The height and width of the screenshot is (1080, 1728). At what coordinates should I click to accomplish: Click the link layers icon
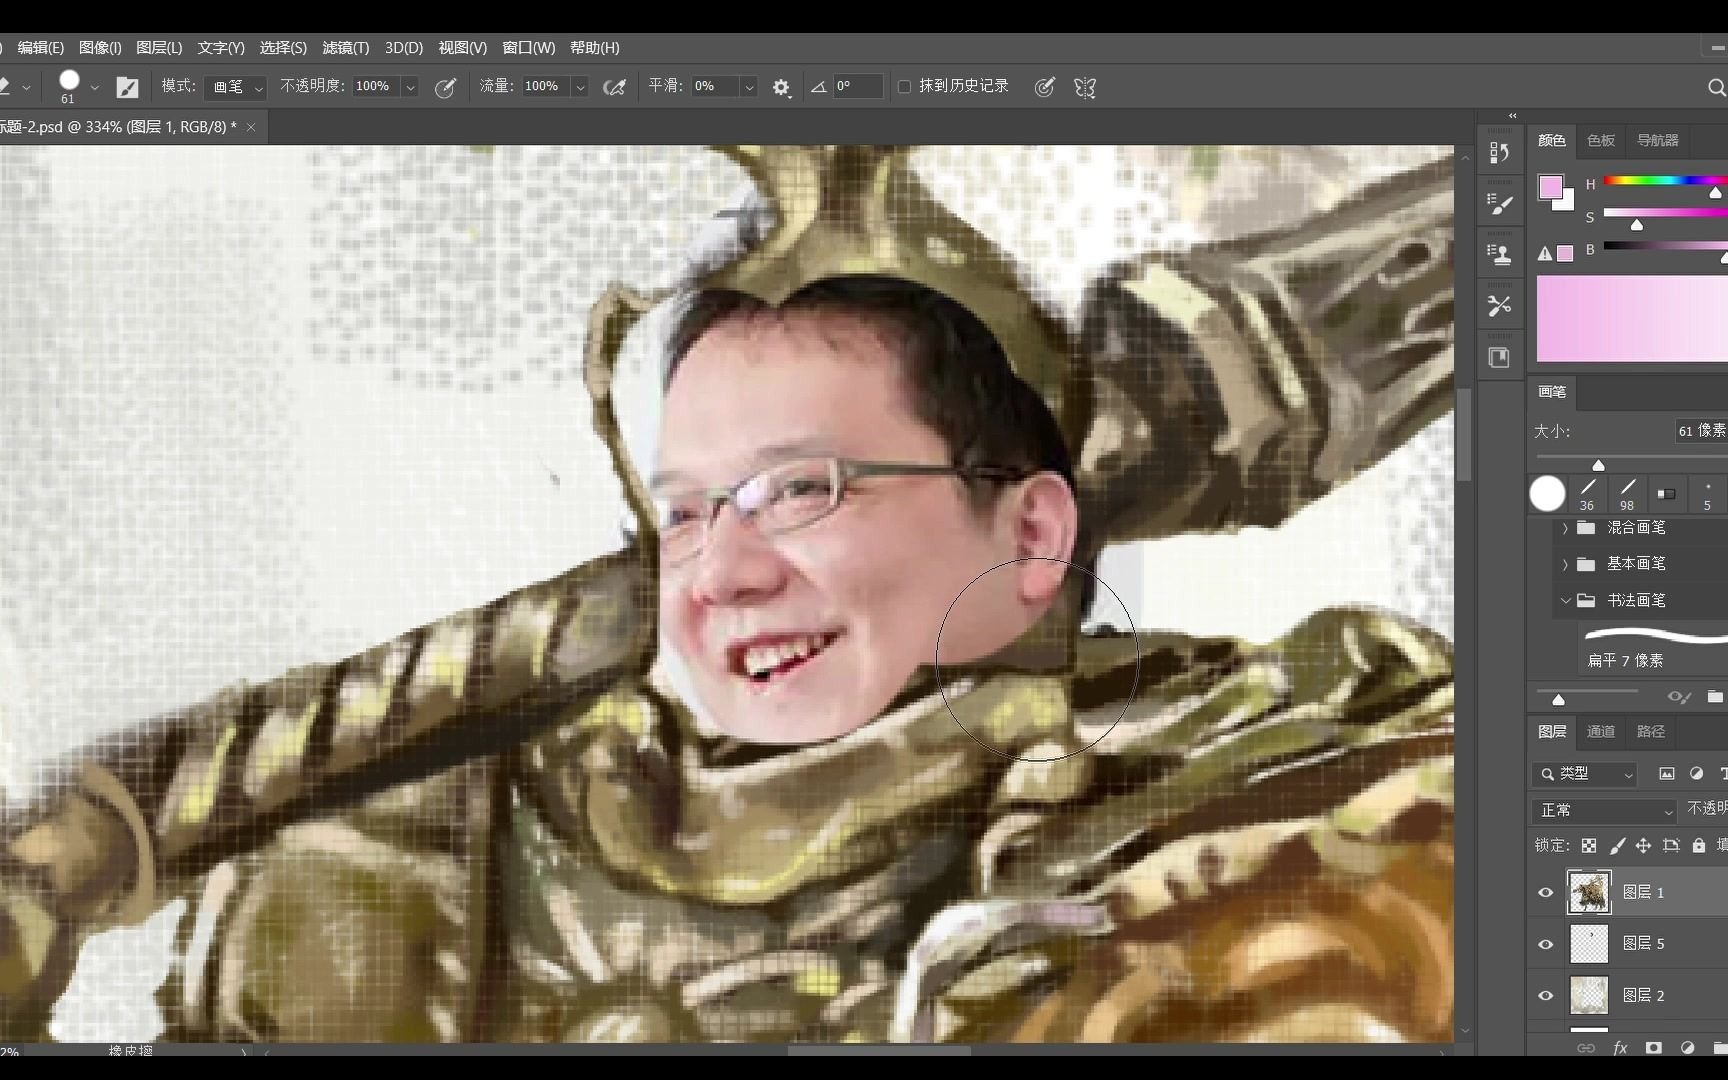tap(1586, 1048)
